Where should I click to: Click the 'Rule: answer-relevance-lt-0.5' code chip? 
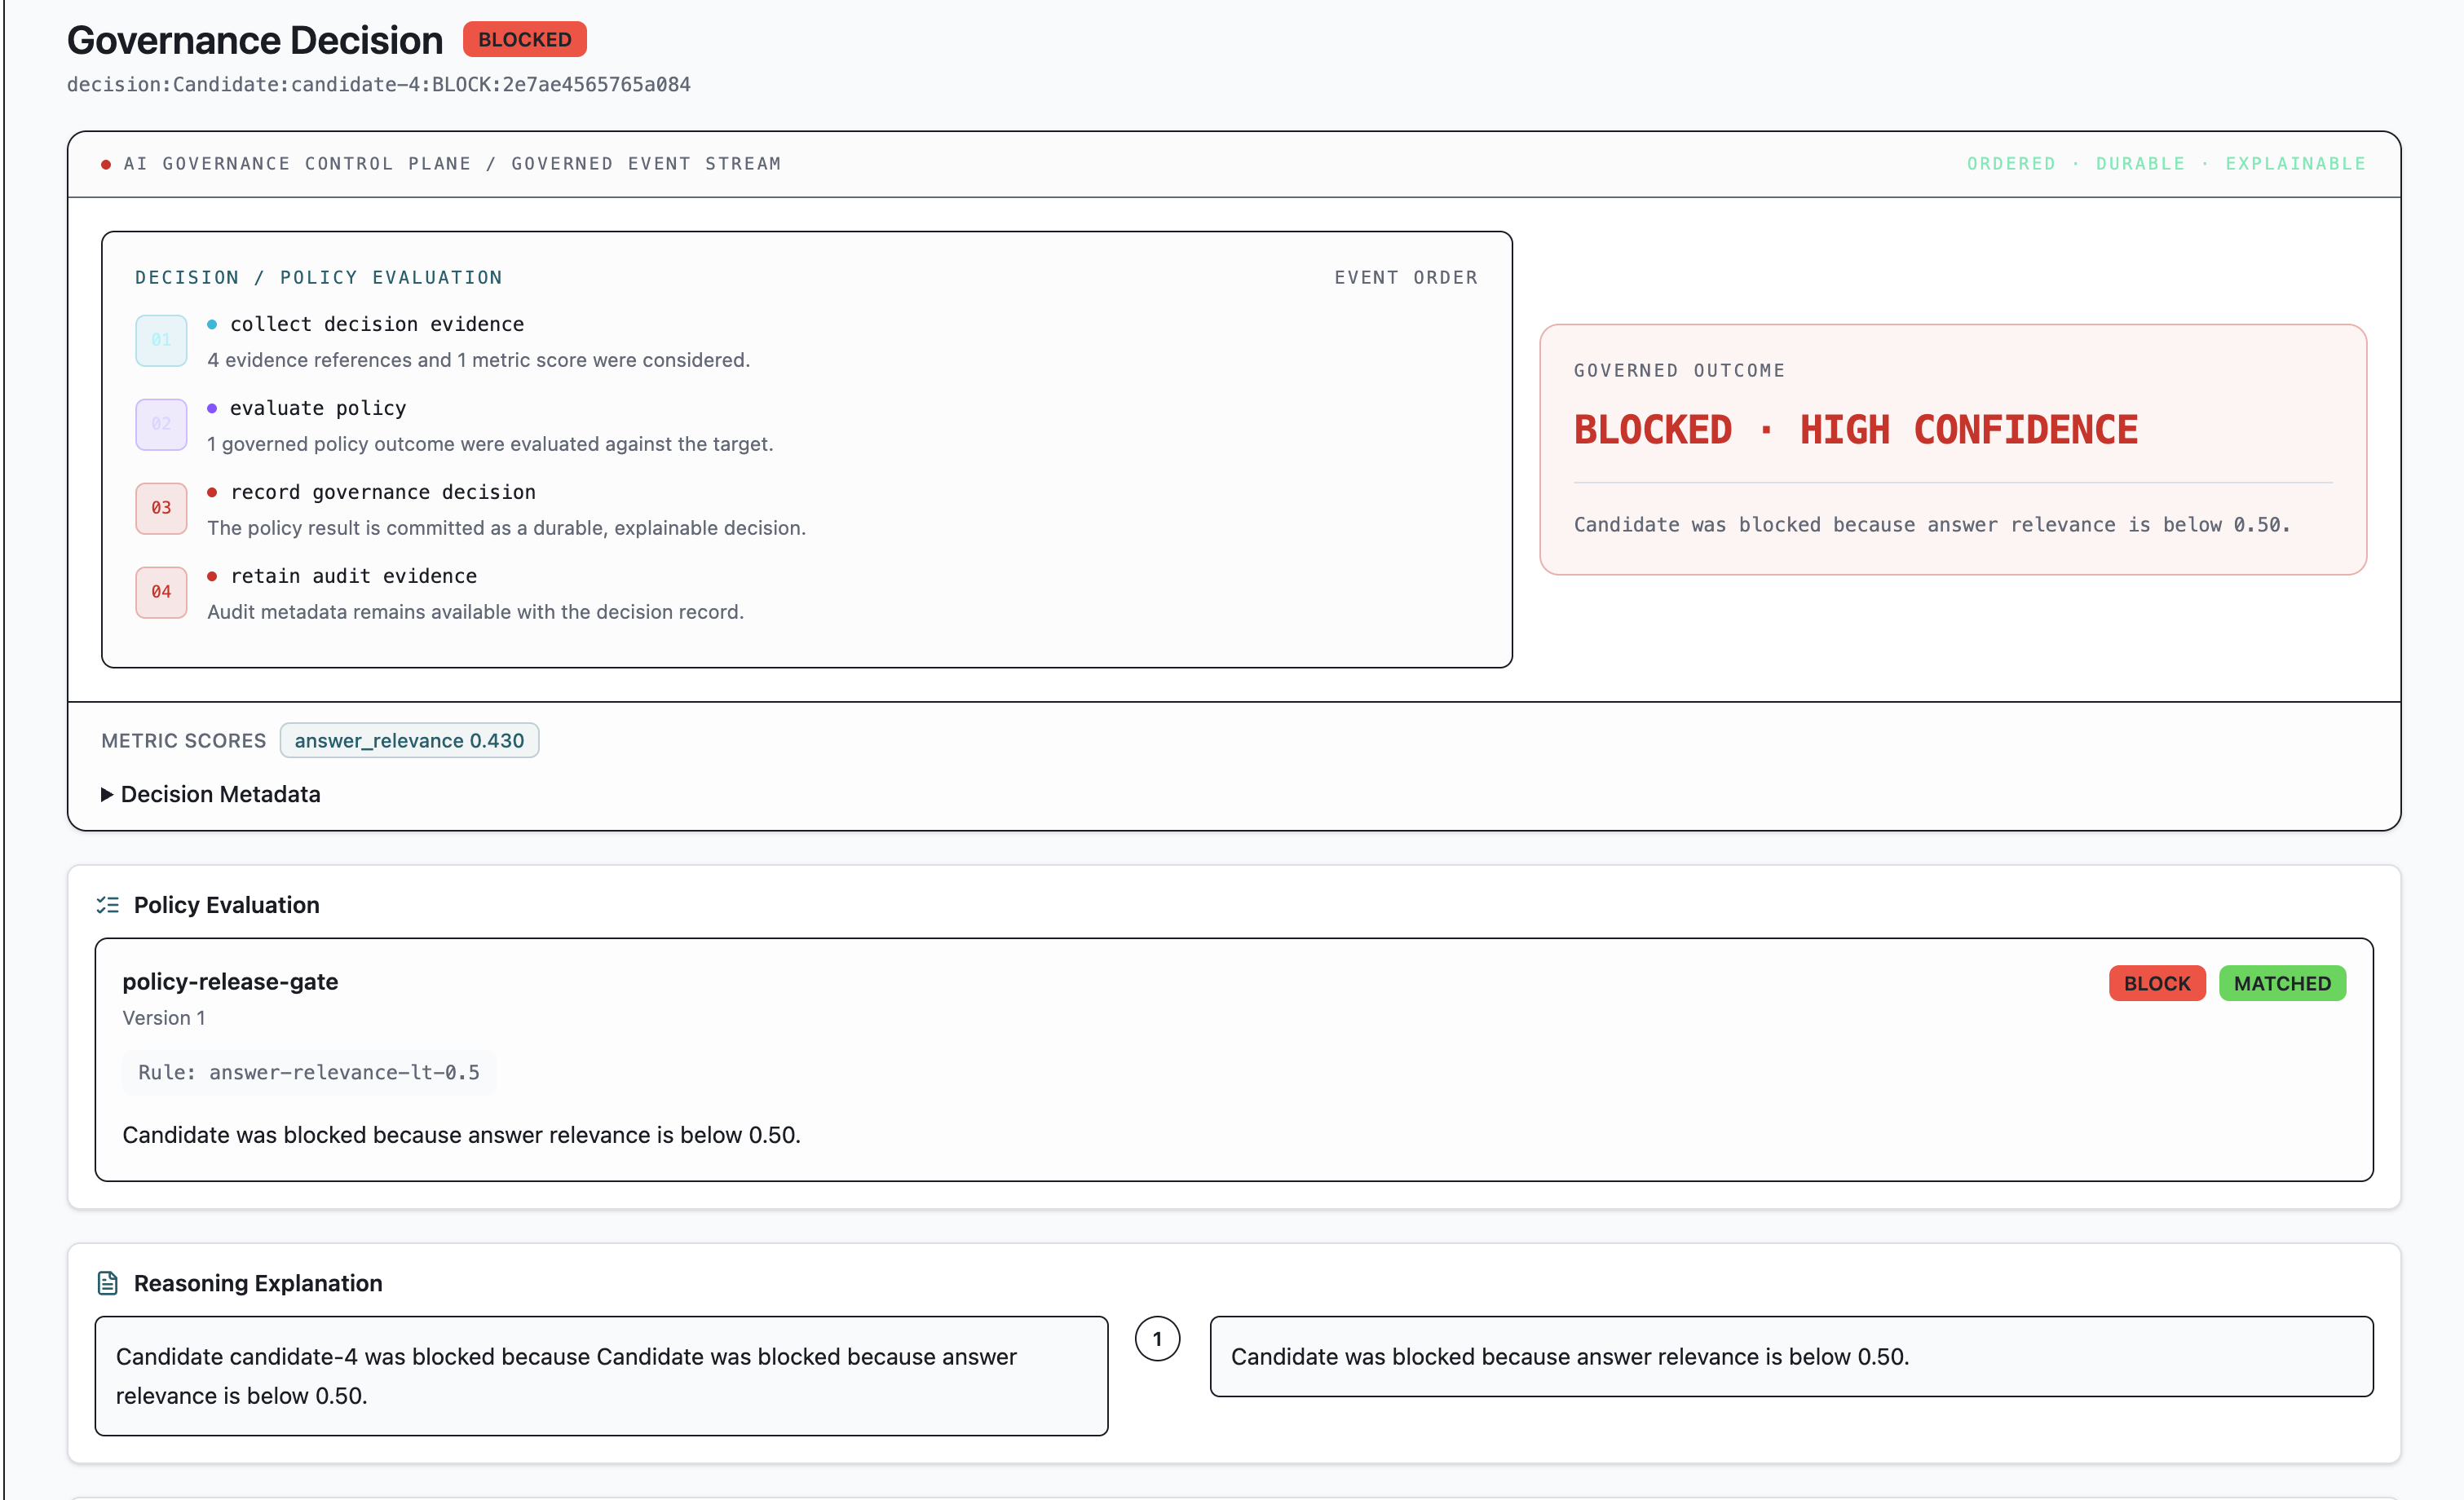tap(309, 1072)
